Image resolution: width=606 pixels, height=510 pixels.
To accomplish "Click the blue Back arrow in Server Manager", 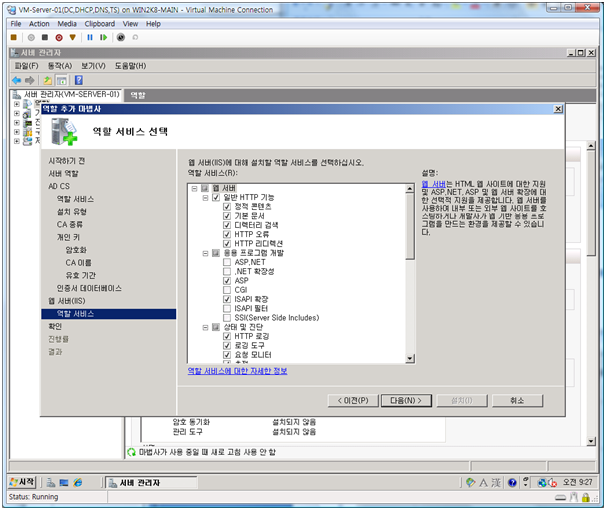I will click(16, 80).
